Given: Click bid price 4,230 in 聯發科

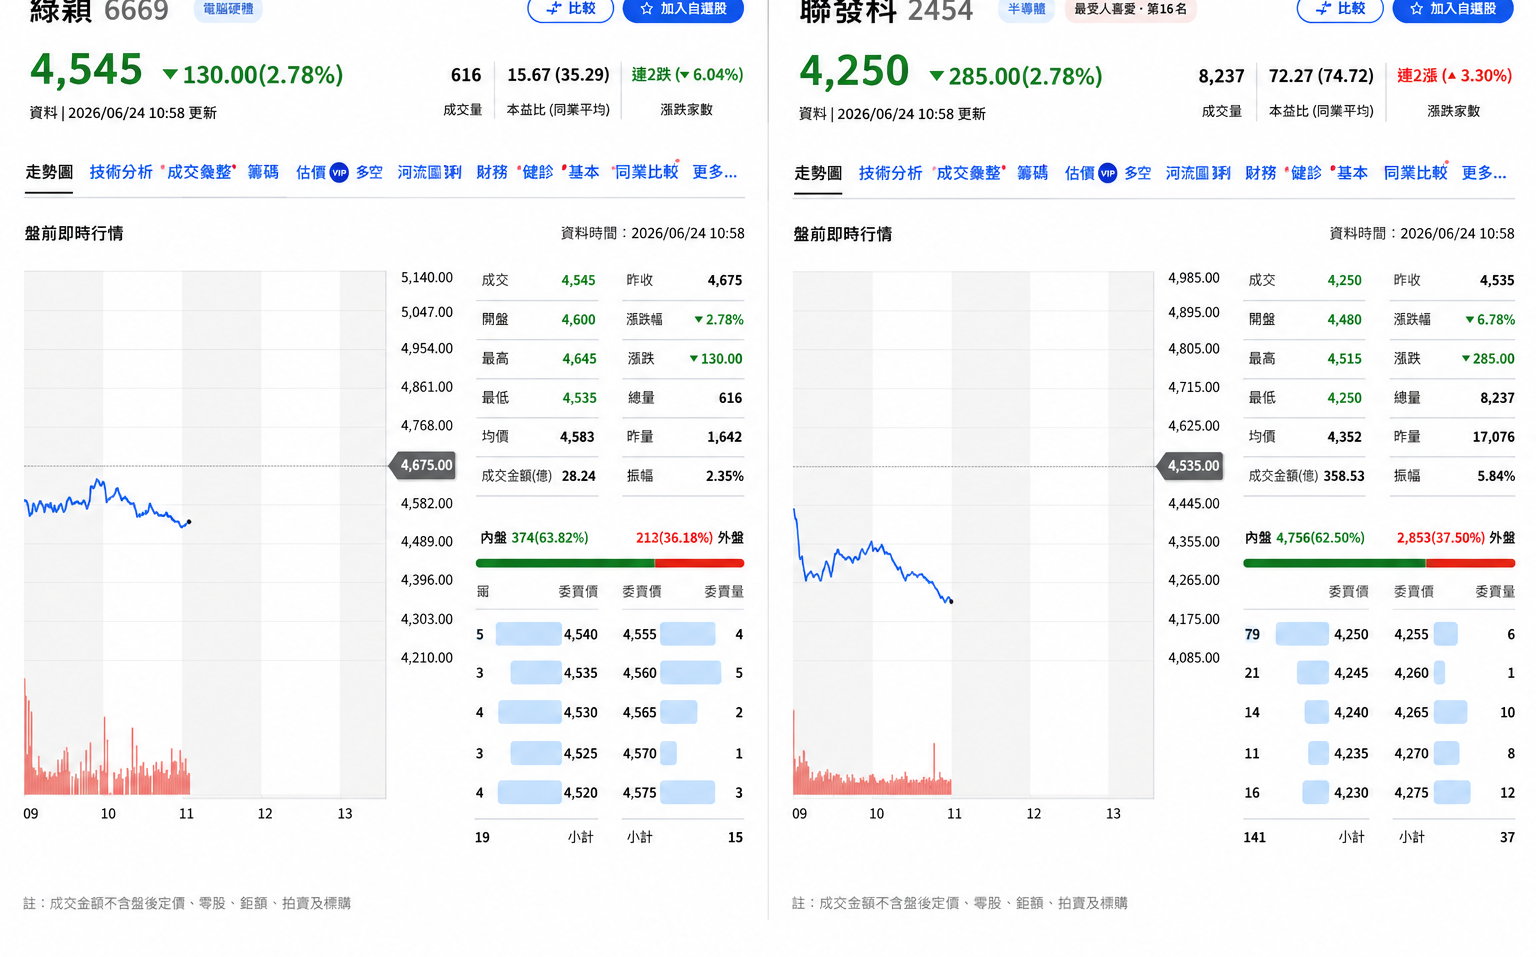Looking at the screenshot, I should (1351, 793).
